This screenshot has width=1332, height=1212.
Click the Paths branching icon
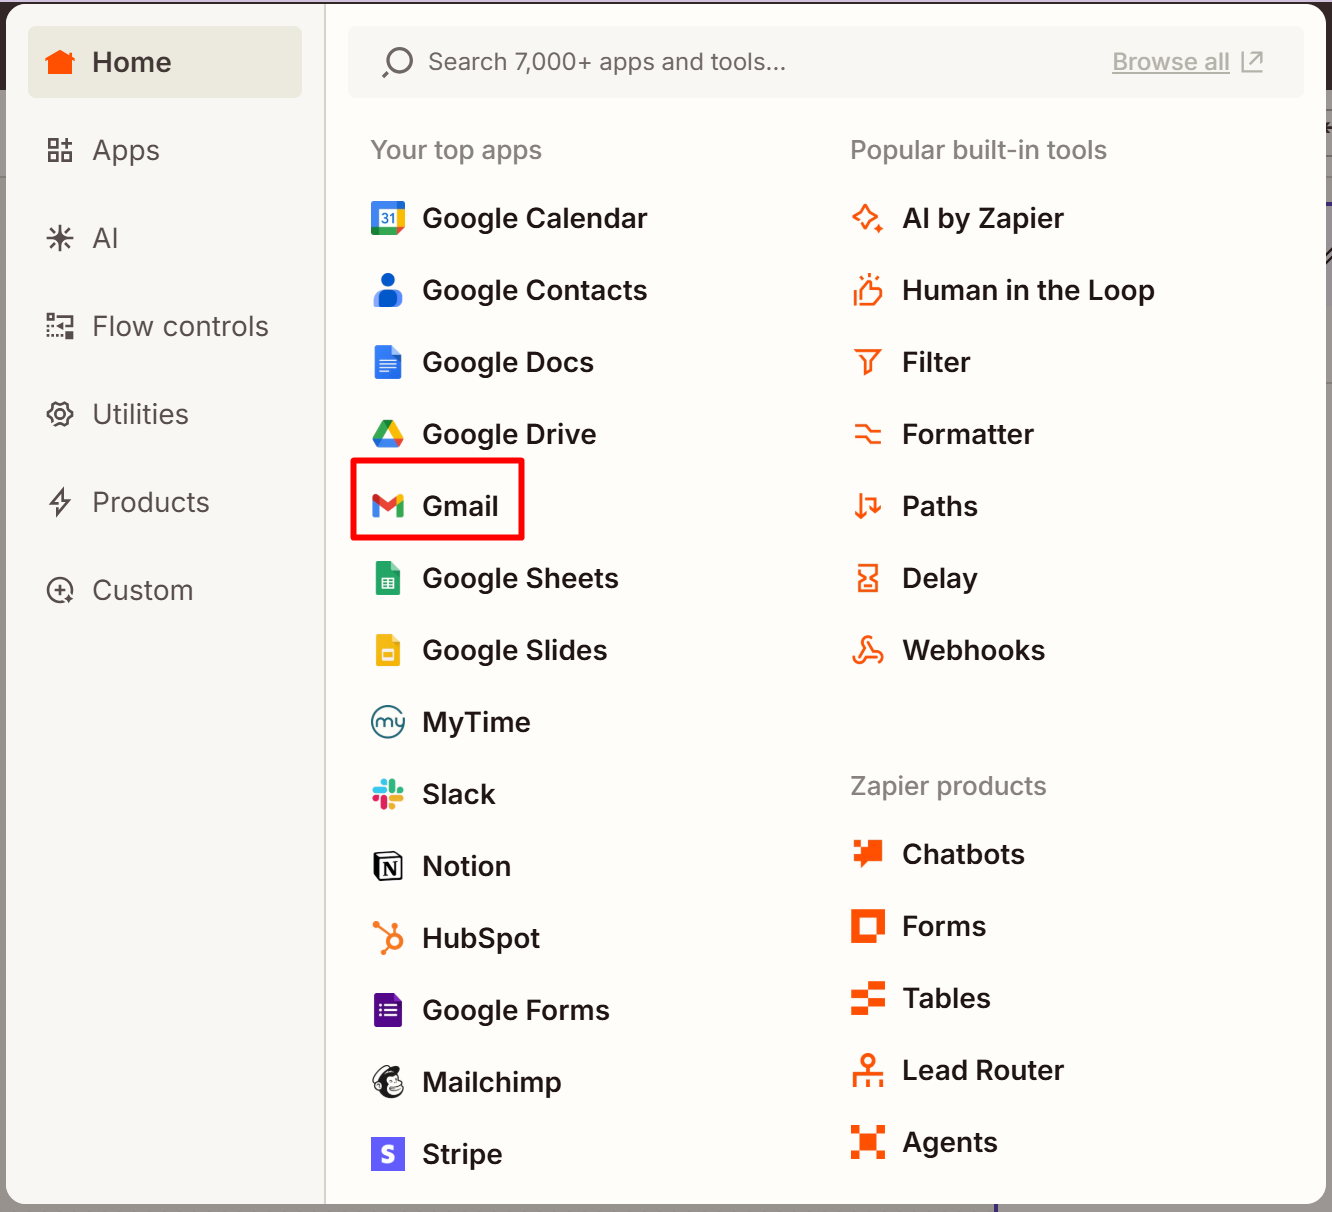(x=868, y=506)
